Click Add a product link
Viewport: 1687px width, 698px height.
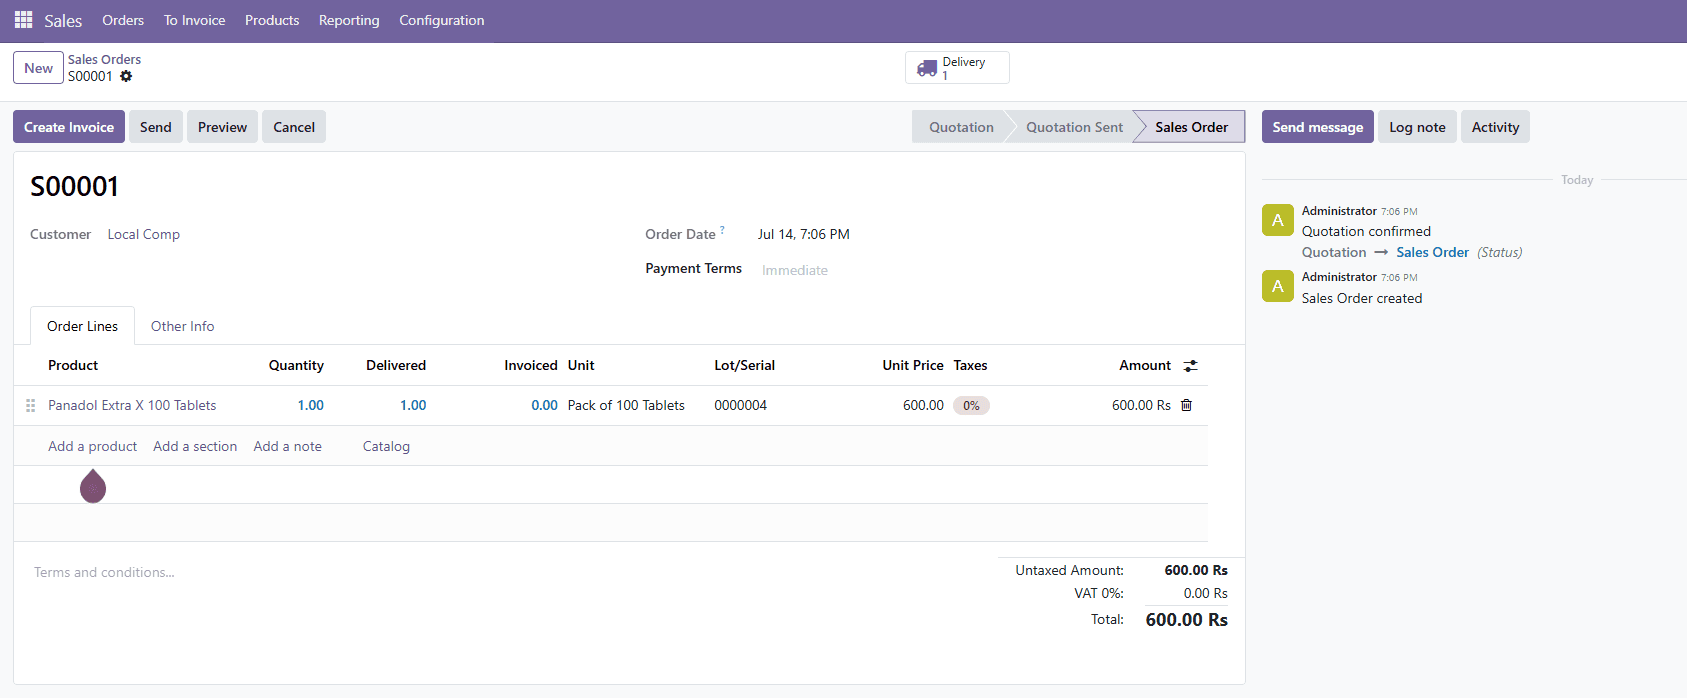92,446
